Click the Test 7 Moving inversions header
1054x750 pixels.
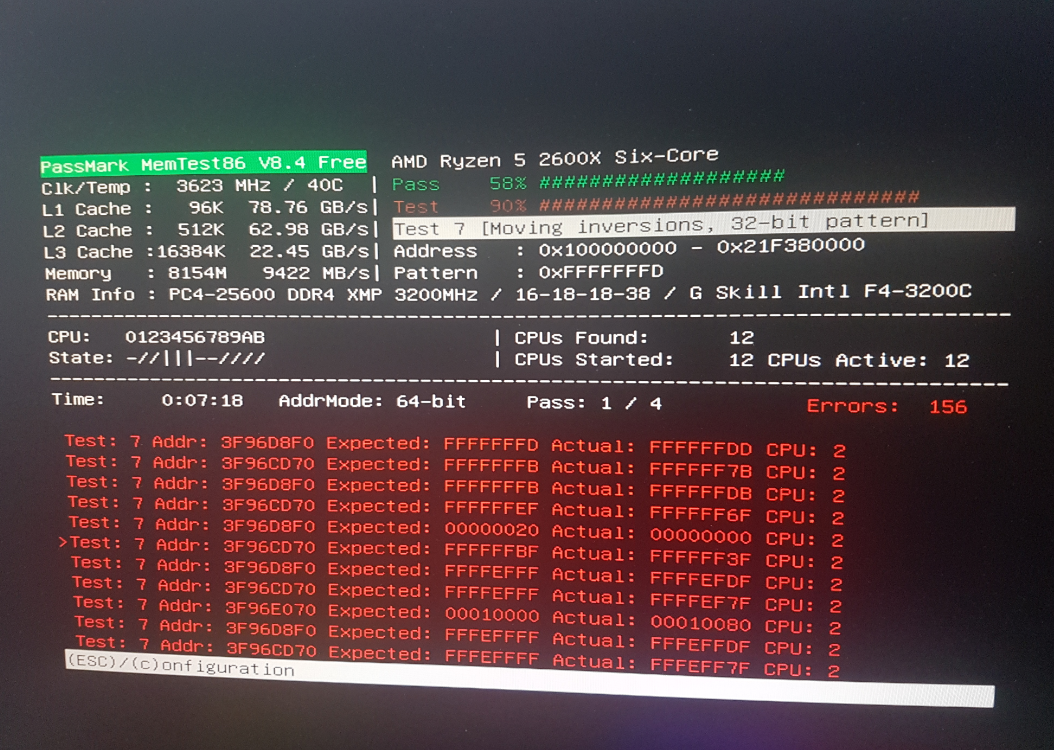pyautogui.click(x=703, y=224)
